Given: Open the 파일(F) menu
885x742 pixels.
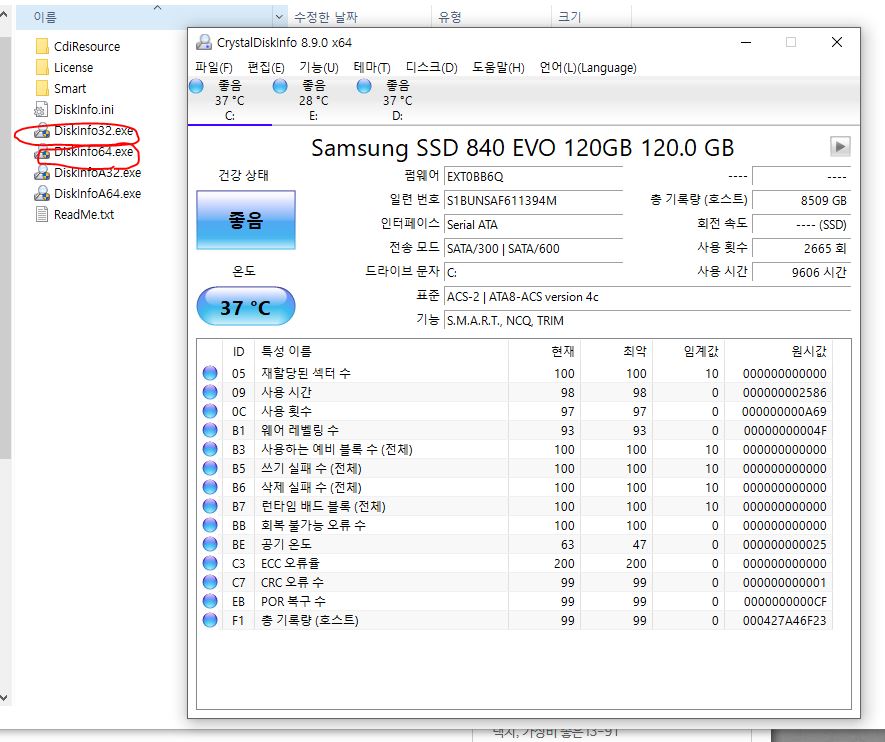Looking at the screenshot, I should pyautogui.click(x=214, y=68).
